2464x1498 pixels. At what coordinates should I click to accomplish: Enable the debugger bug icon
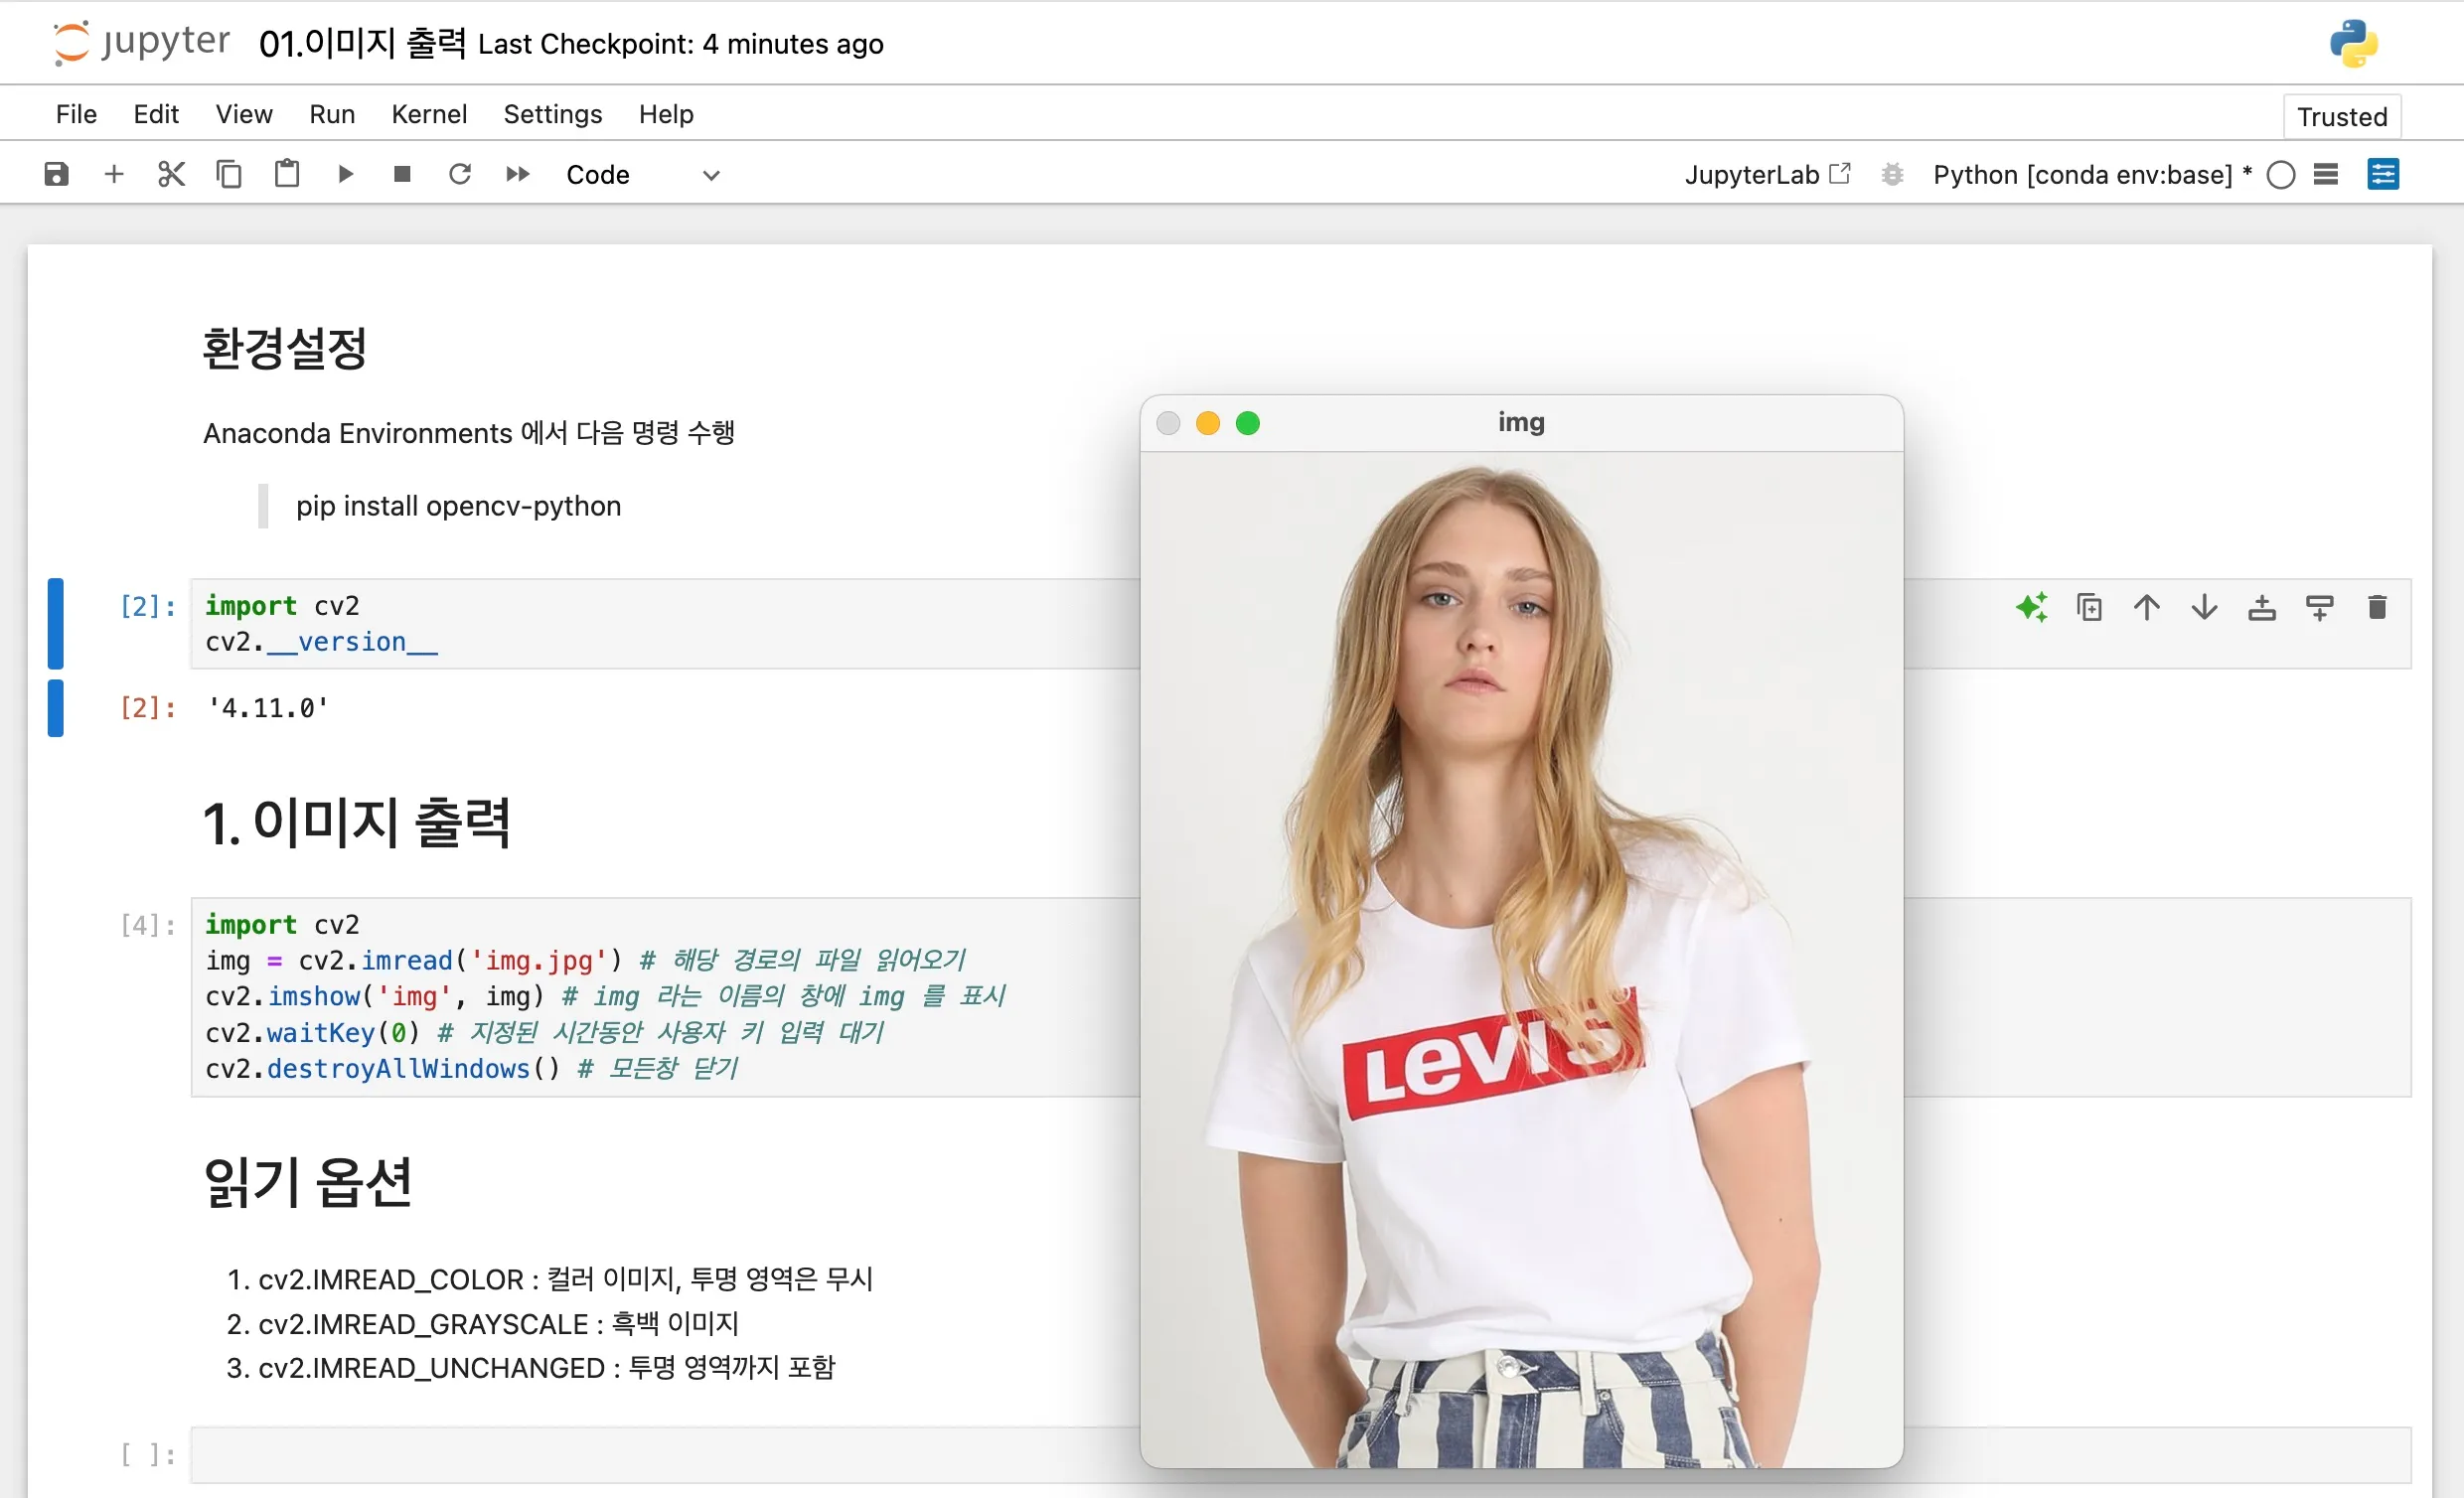point(1892,175)
